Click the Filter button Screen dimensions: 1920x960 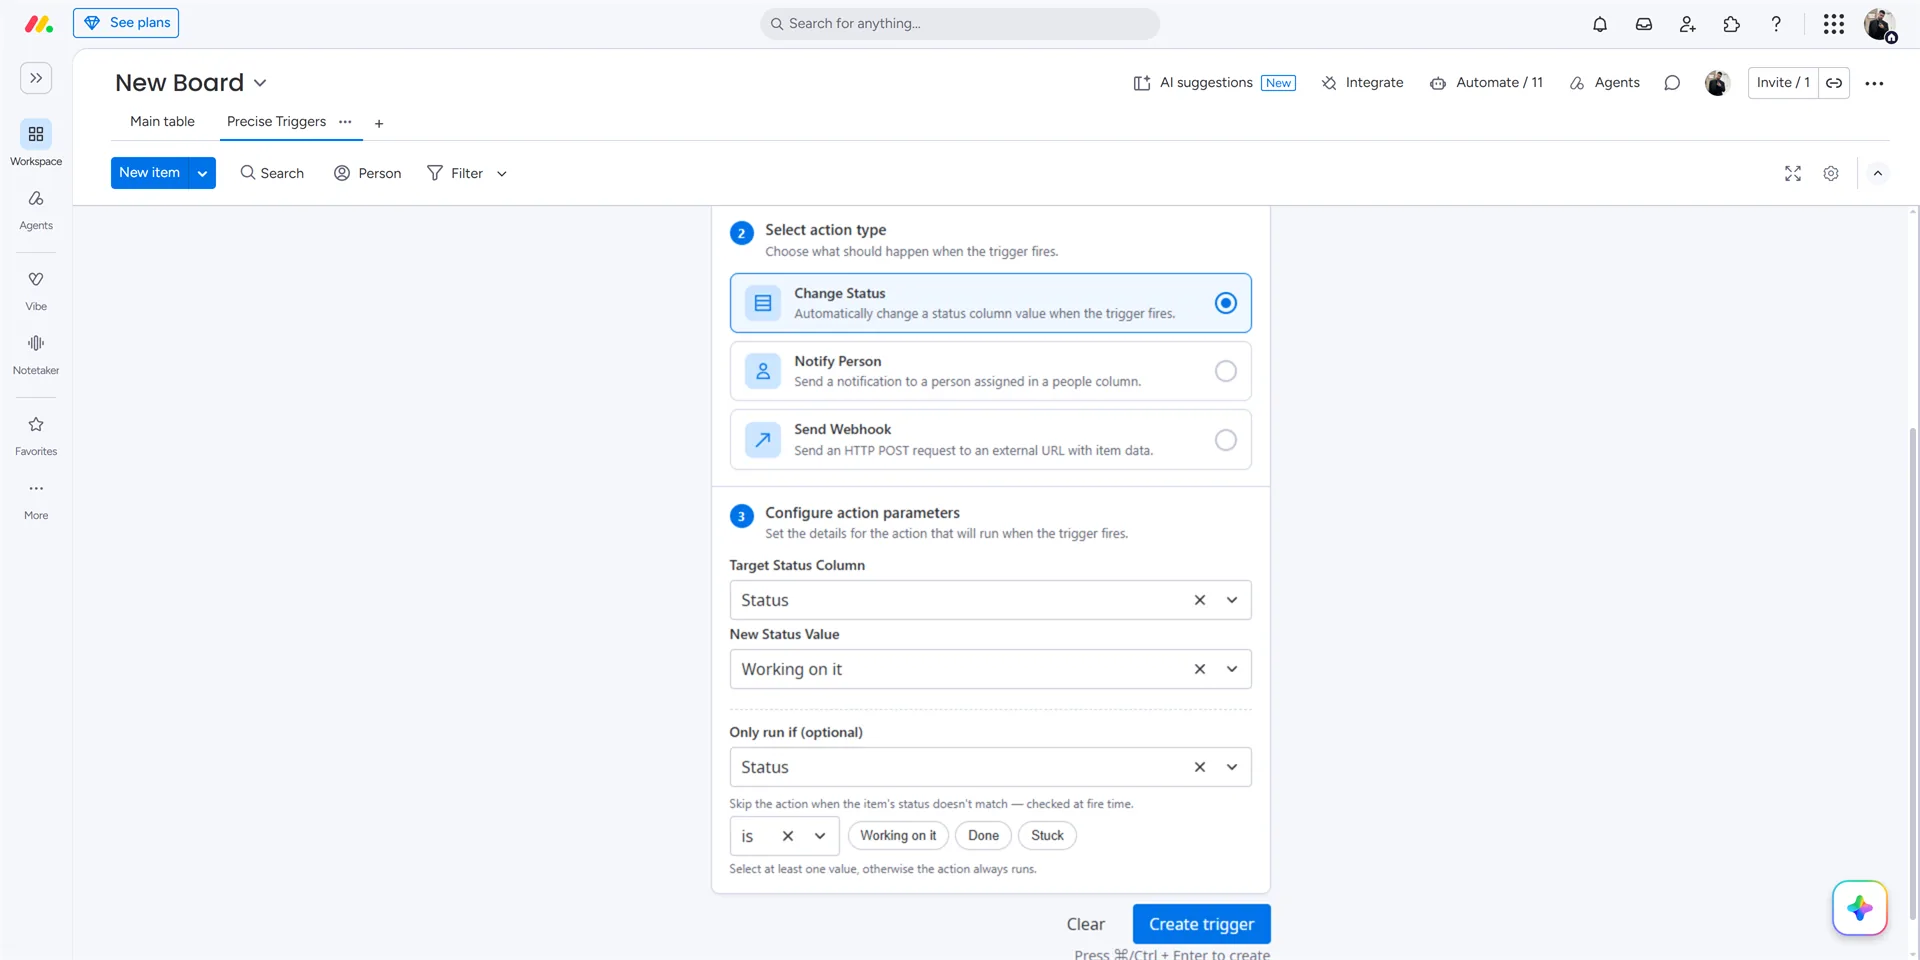(455, 174)
